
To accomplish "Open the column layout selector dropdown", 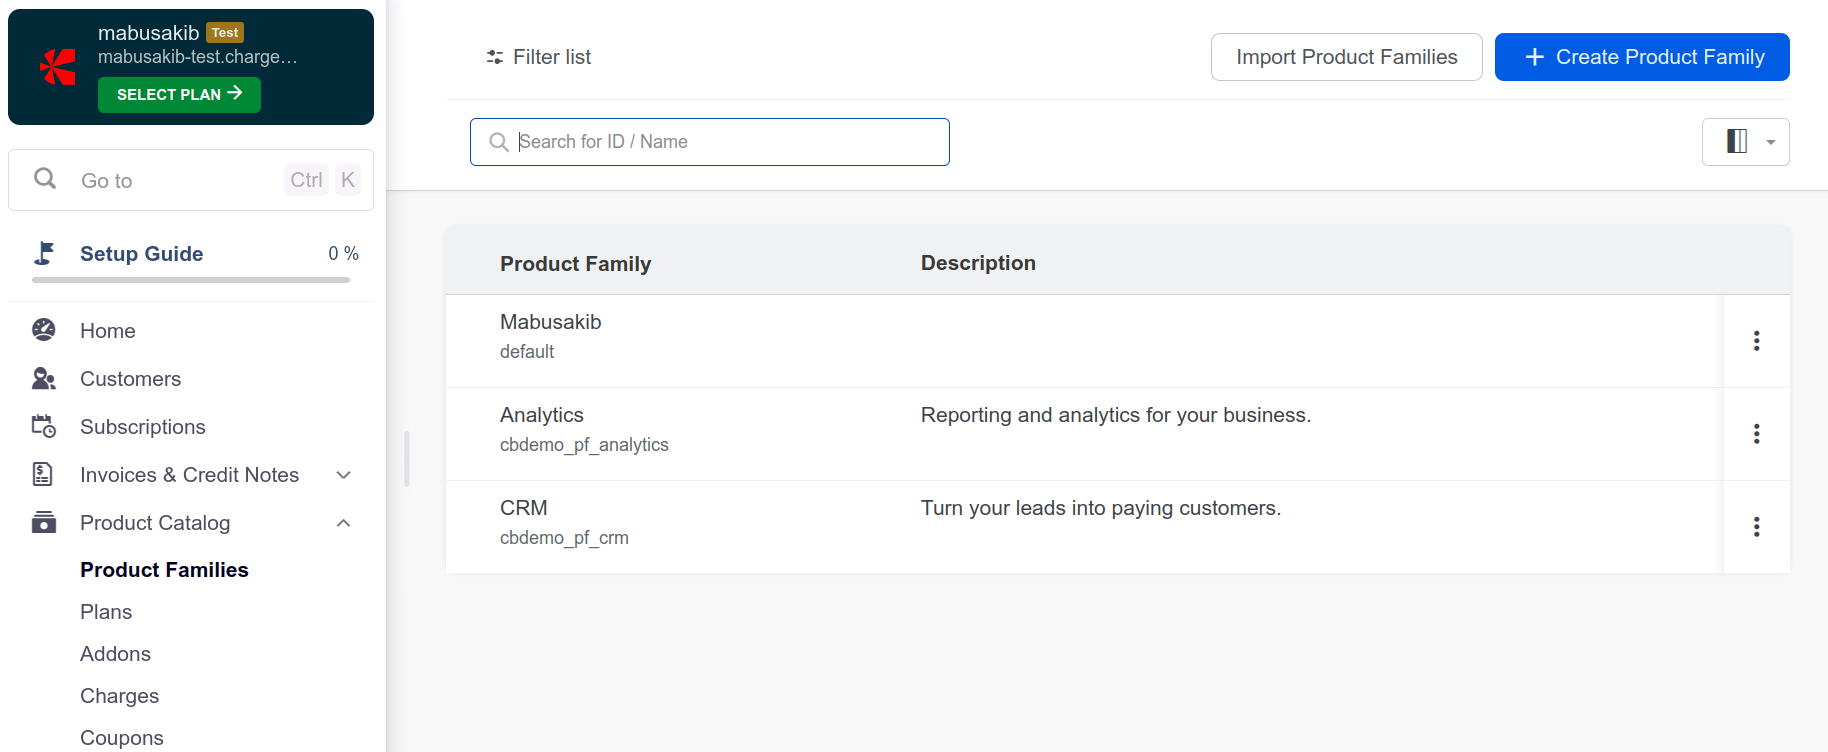I will click(1745, 142).
